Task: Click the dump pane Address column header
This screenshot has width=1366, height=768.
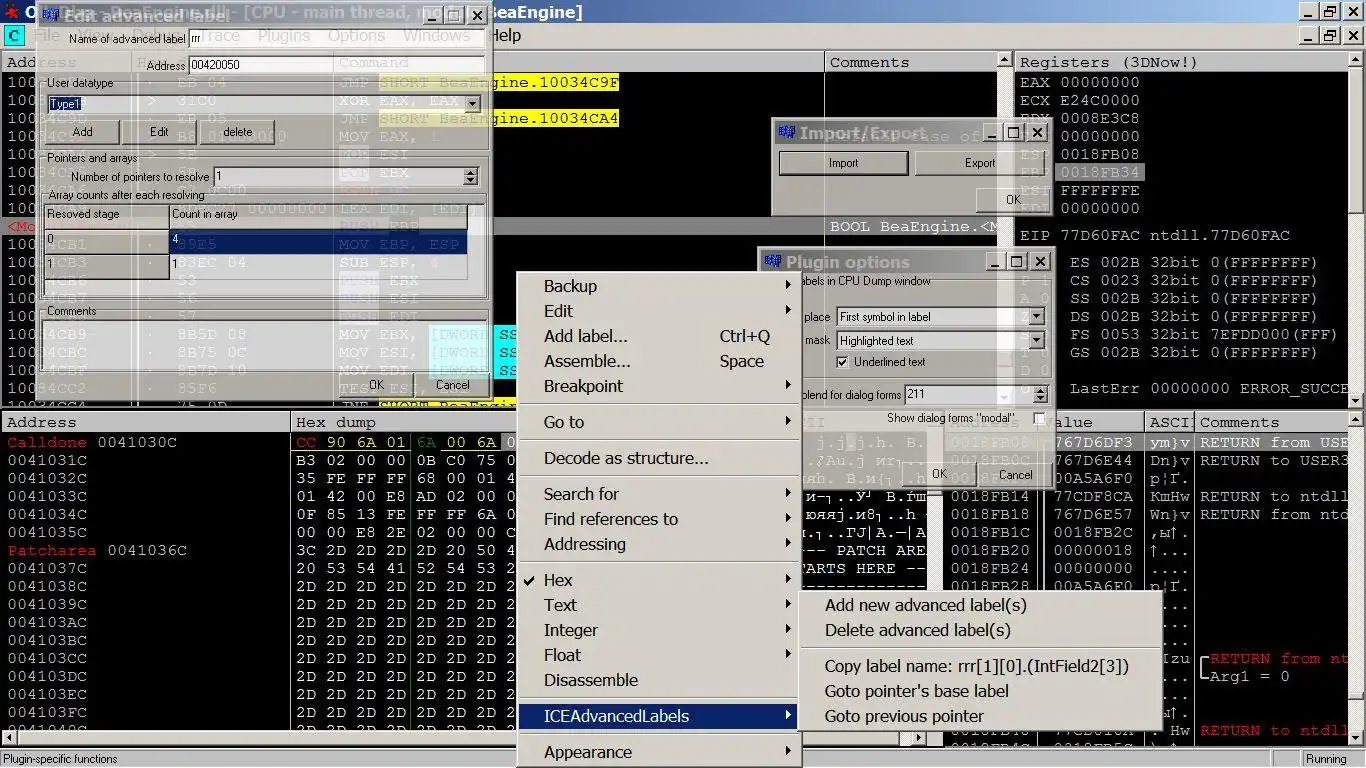Action: 147,422
